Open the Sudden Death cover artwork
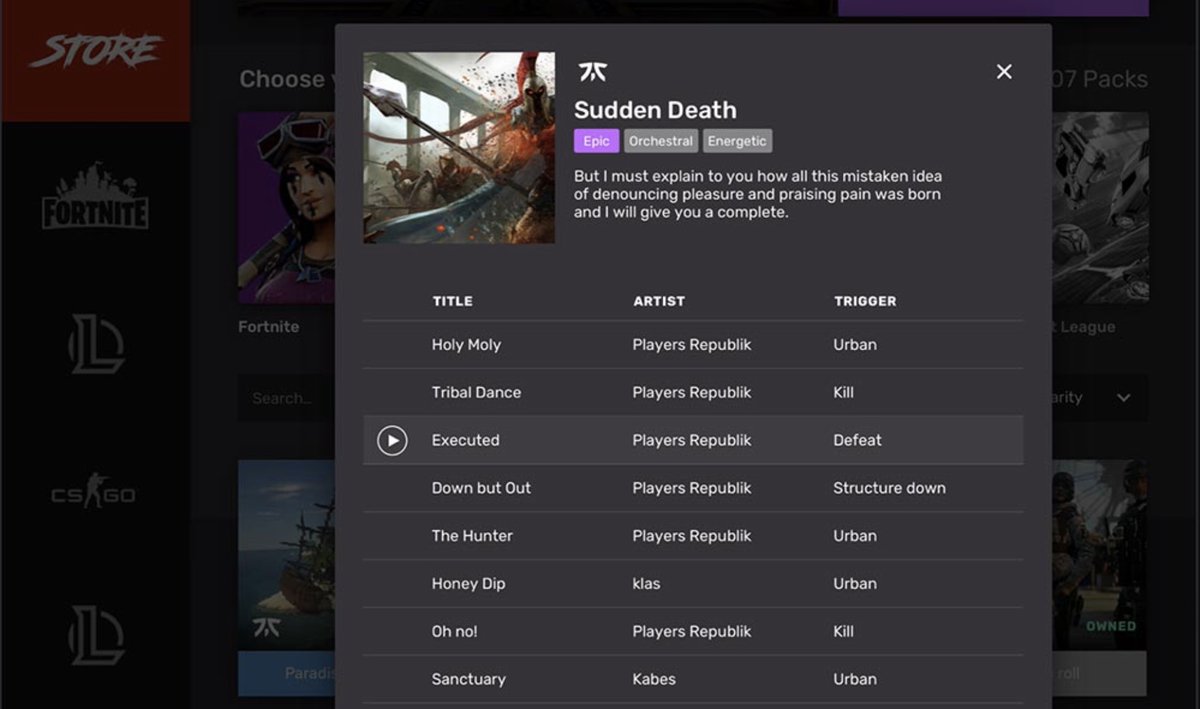This screenshot has height=709, width=1200. [x=459, y=147]
